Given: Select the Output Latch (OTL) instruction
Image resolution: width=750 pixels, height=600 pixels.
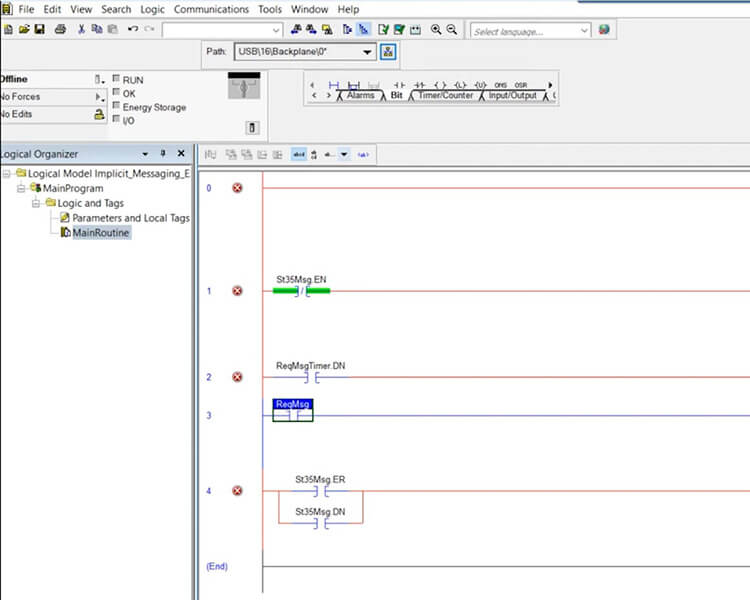Looking at the screenshot, I should point(460,85).
